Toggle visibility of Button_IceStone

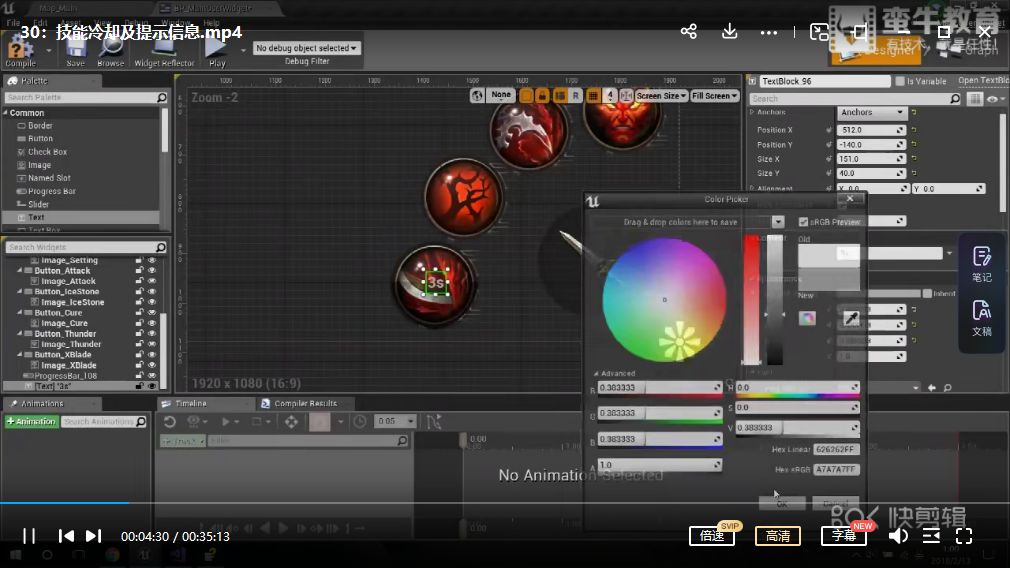click(x=152, y=292)
